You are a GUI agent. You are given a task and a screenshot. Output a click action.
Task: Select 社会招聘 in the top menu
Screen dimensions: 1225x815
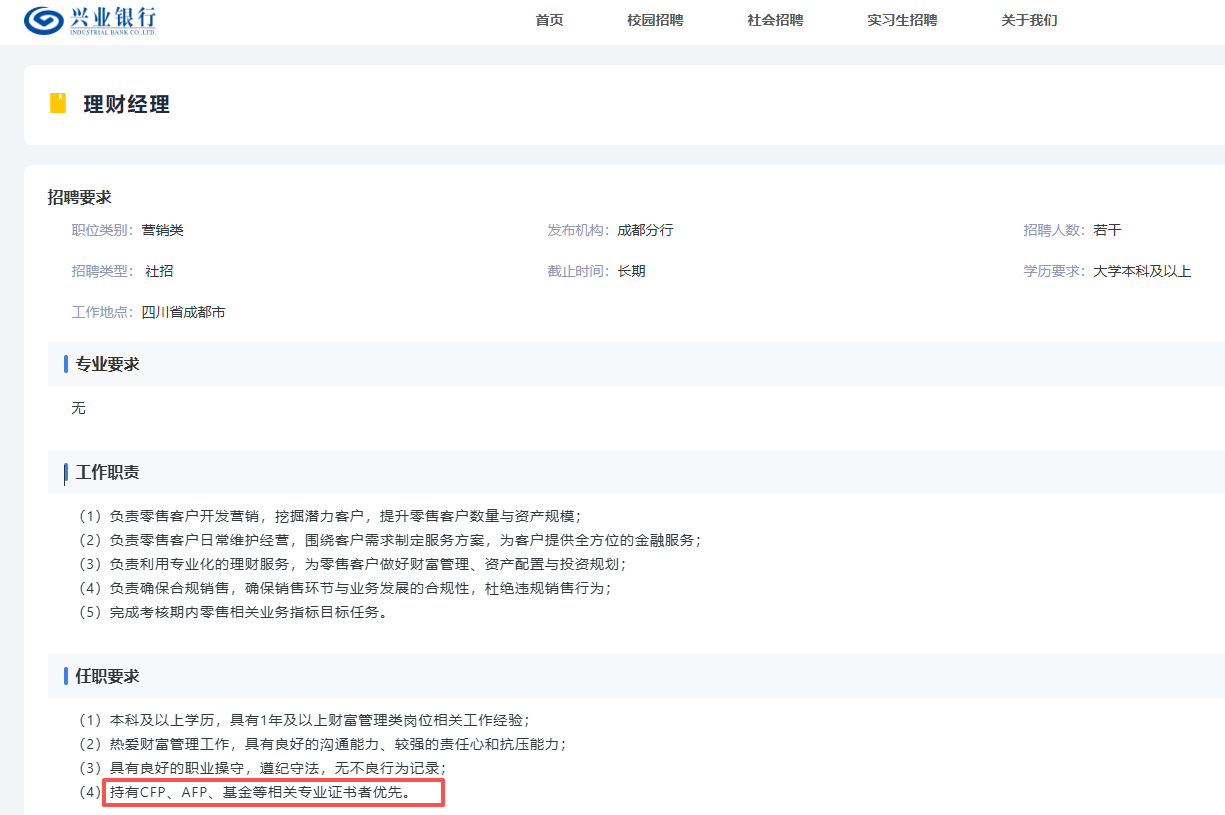pyautogui.click(x=775, y=21)
